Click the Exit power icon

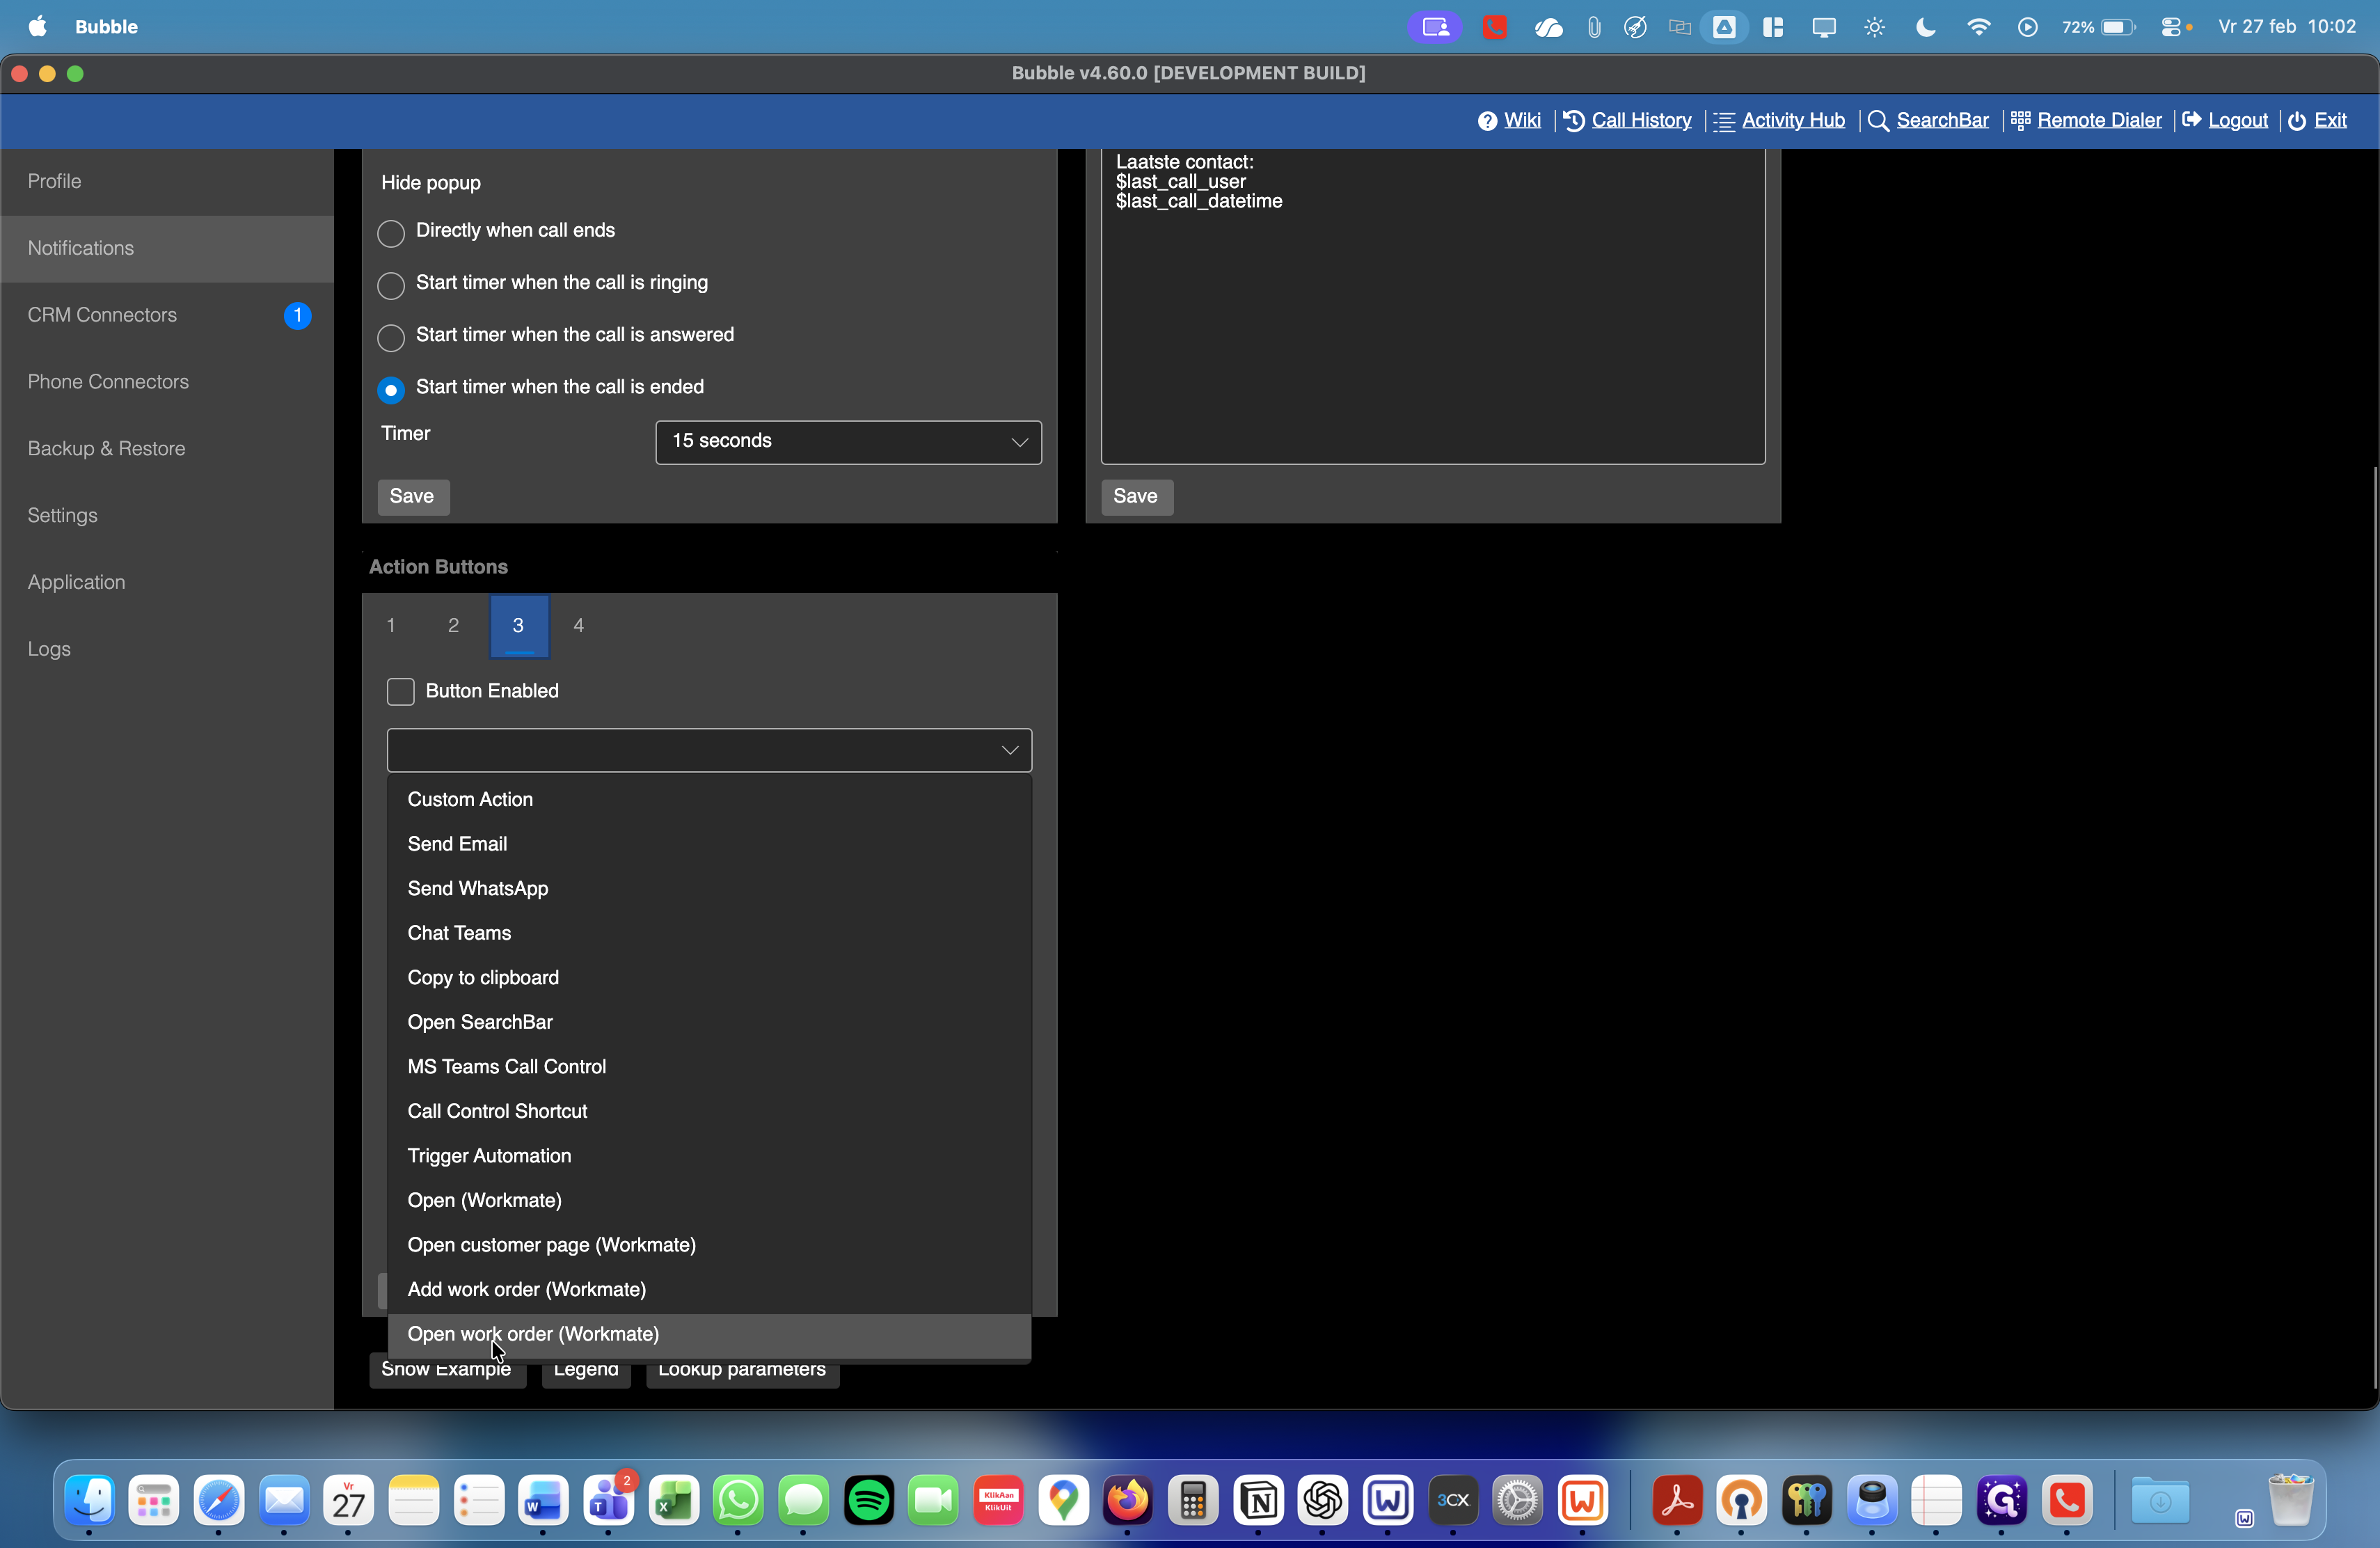tap(2297, 121)
